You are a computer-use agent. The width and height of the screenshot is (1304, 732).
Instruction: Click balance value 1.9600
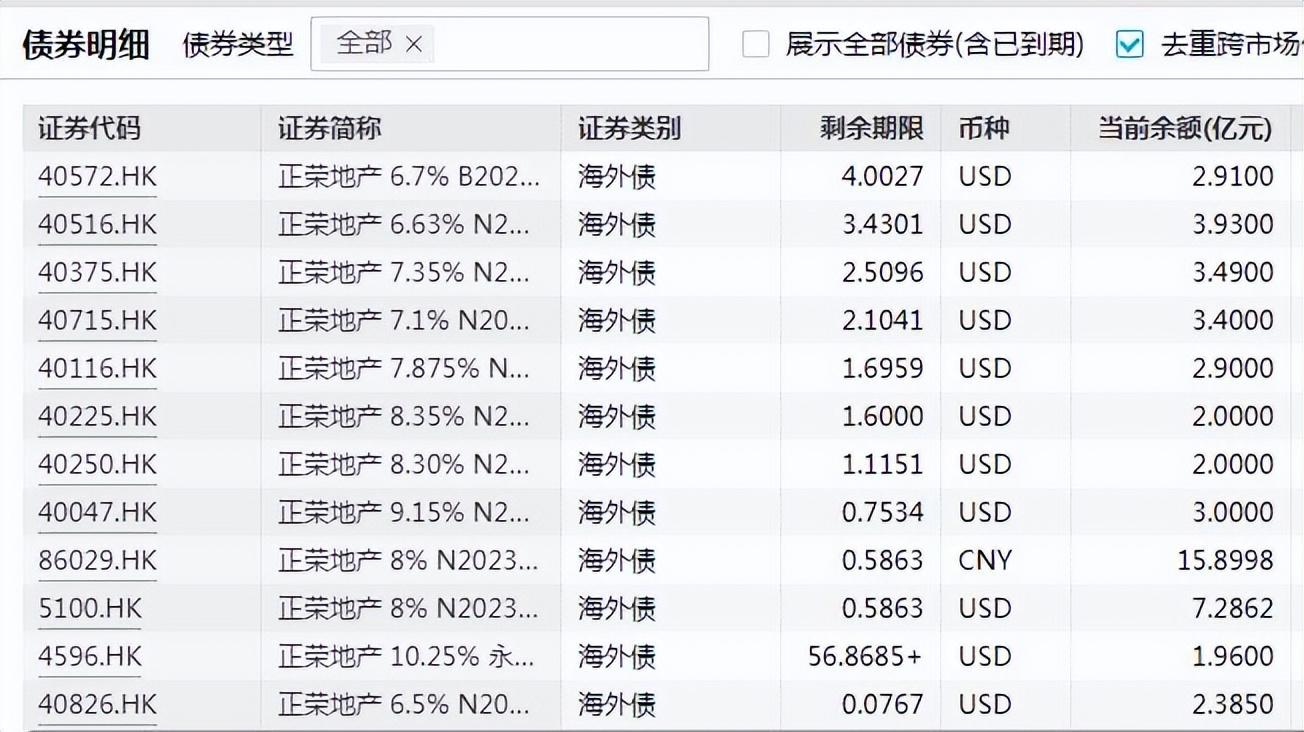point(1233,657)
